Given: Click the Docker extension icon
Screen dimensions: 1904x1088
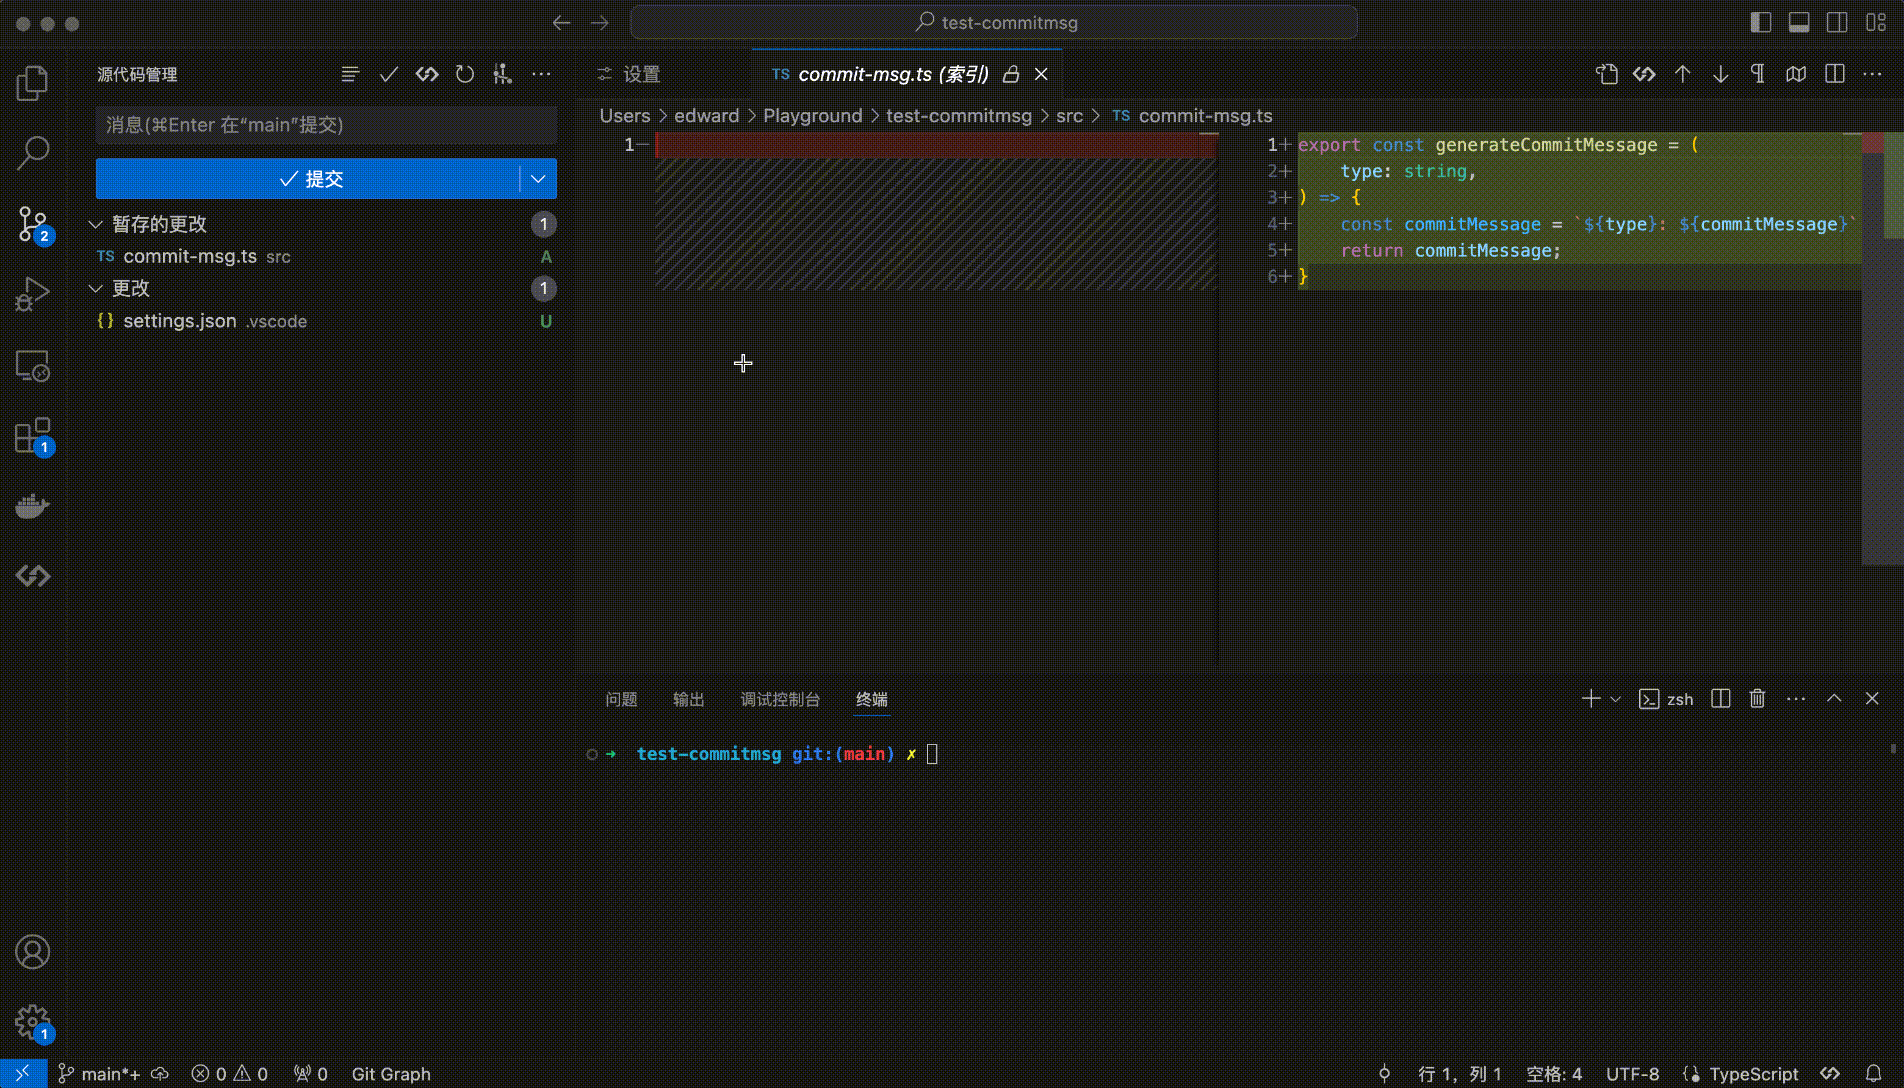Looking at the screenshot, I should pos(33,506).
